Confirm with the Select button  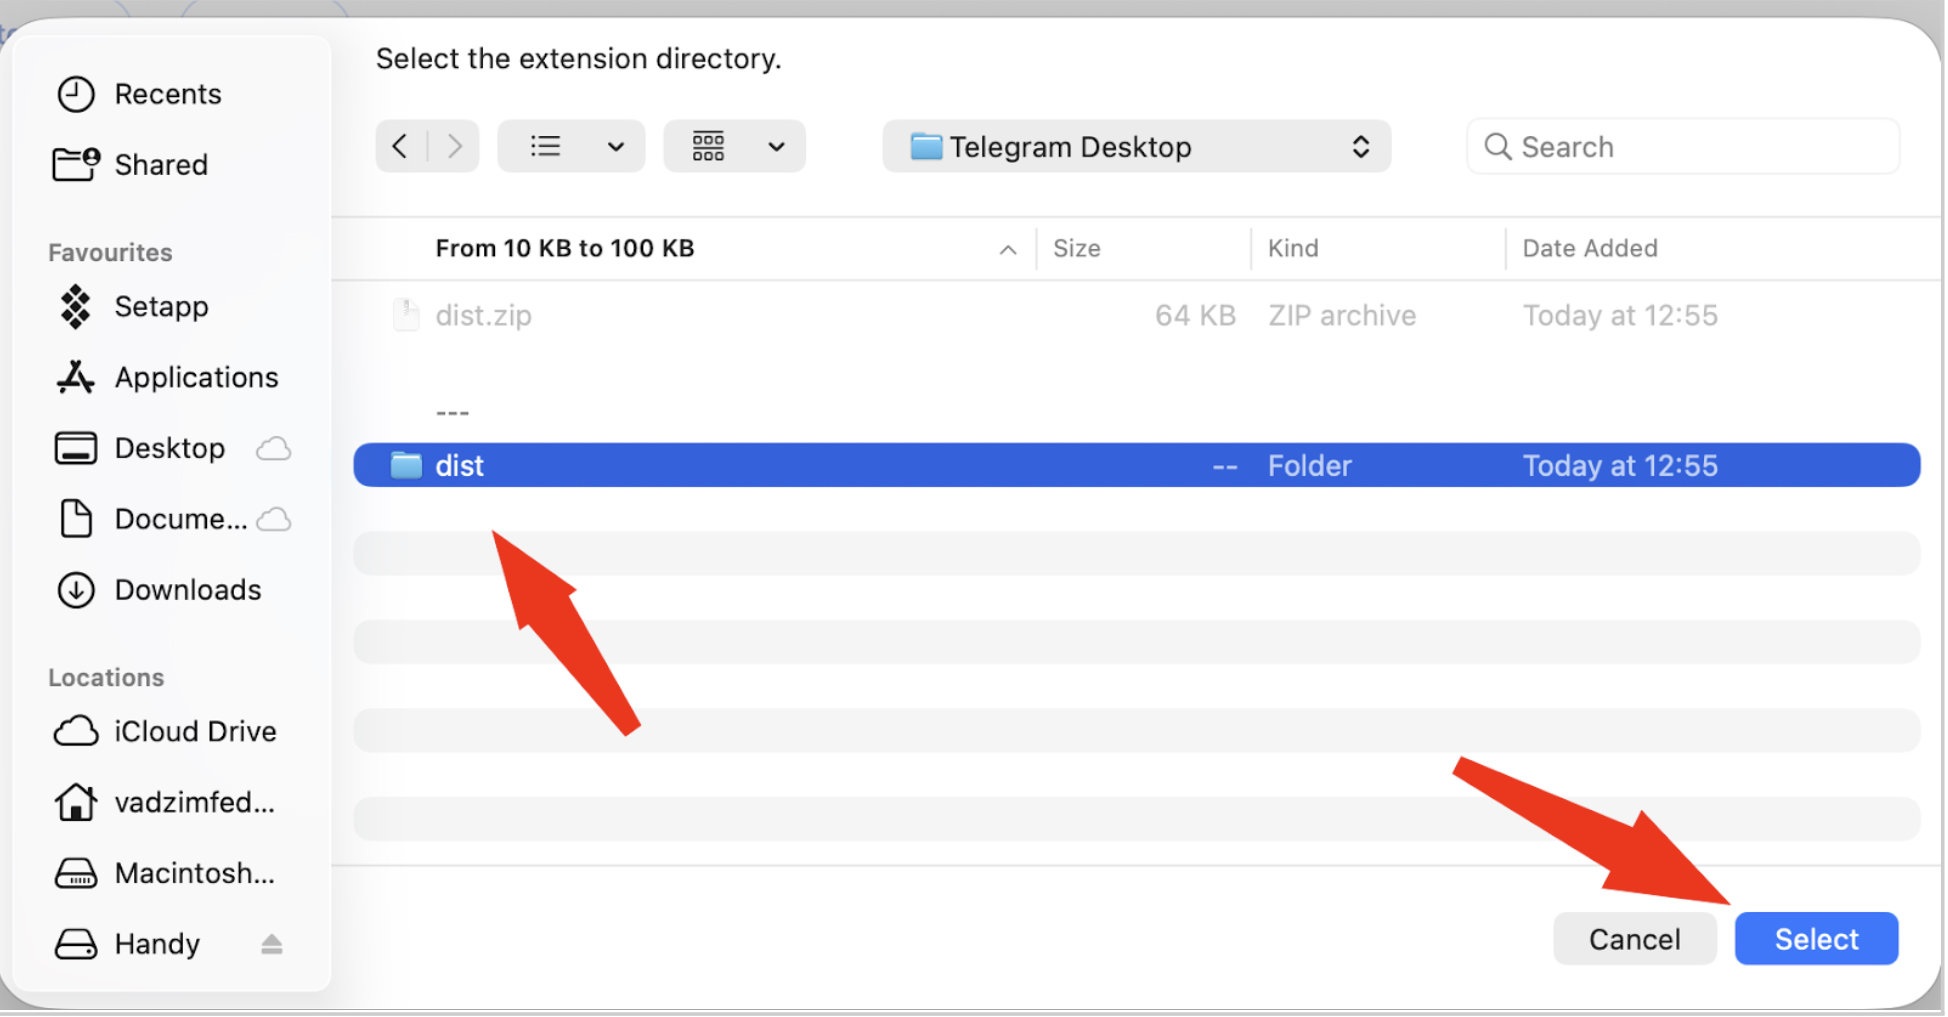pos(1816,939)
